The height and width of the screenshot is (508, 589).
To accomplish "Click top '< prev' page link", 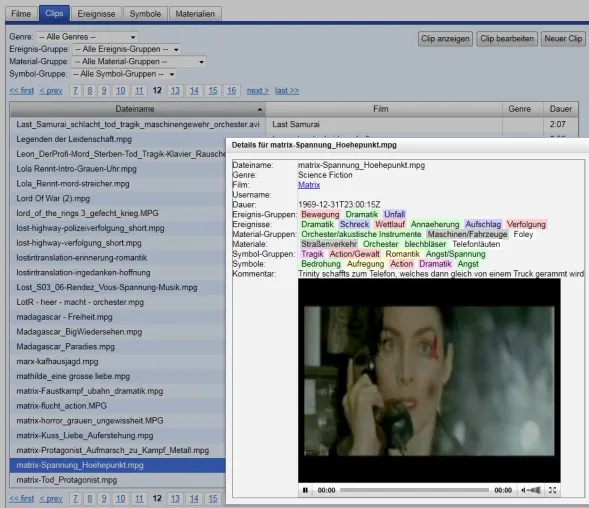I will (51, 91).
